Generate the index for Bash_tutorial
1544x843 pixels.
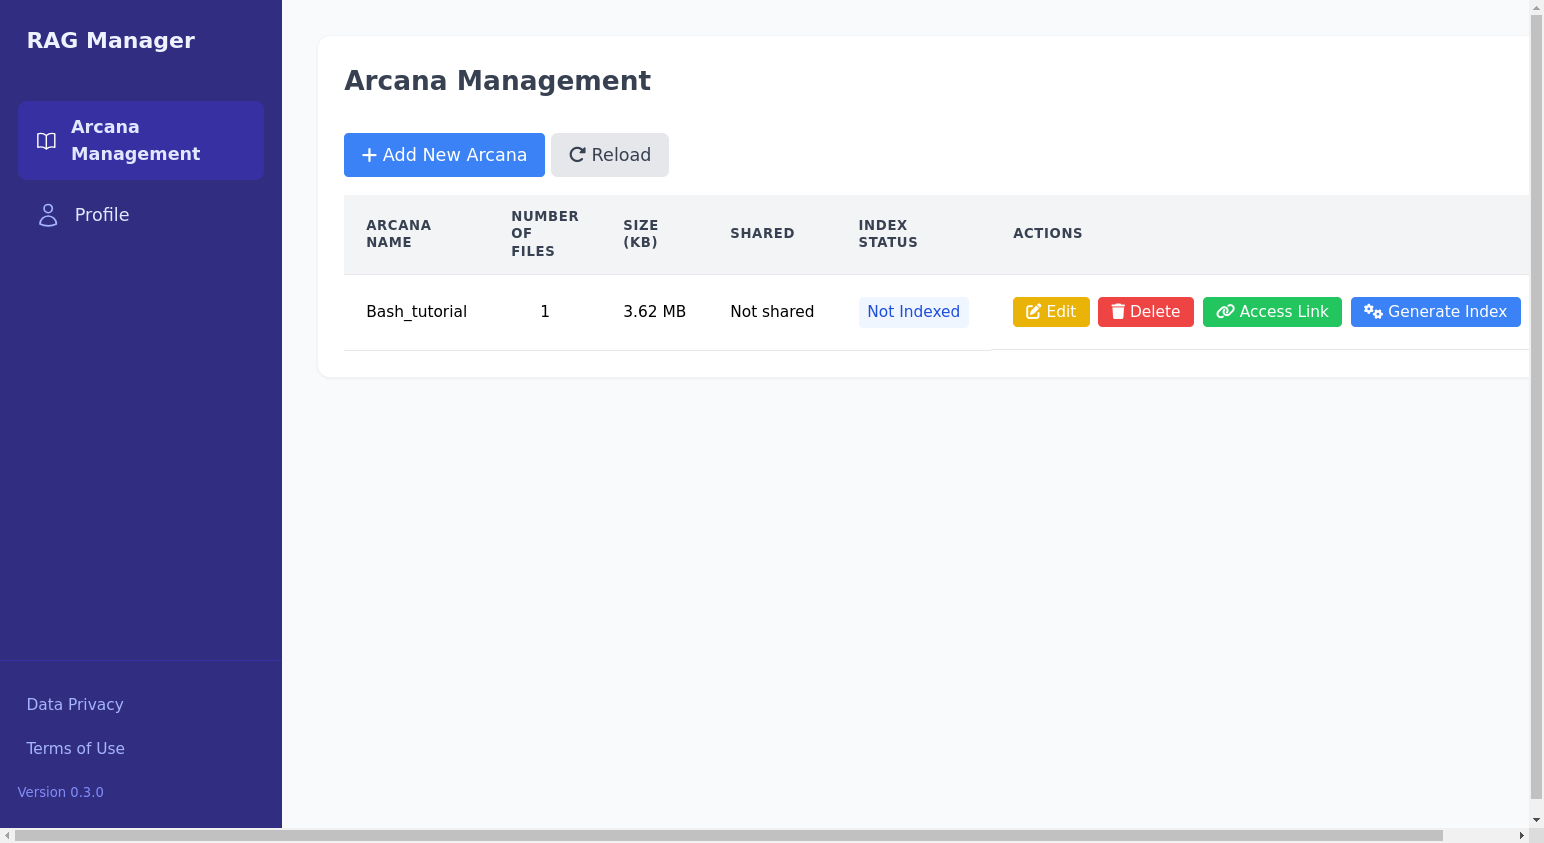[x=1436, y=312]
